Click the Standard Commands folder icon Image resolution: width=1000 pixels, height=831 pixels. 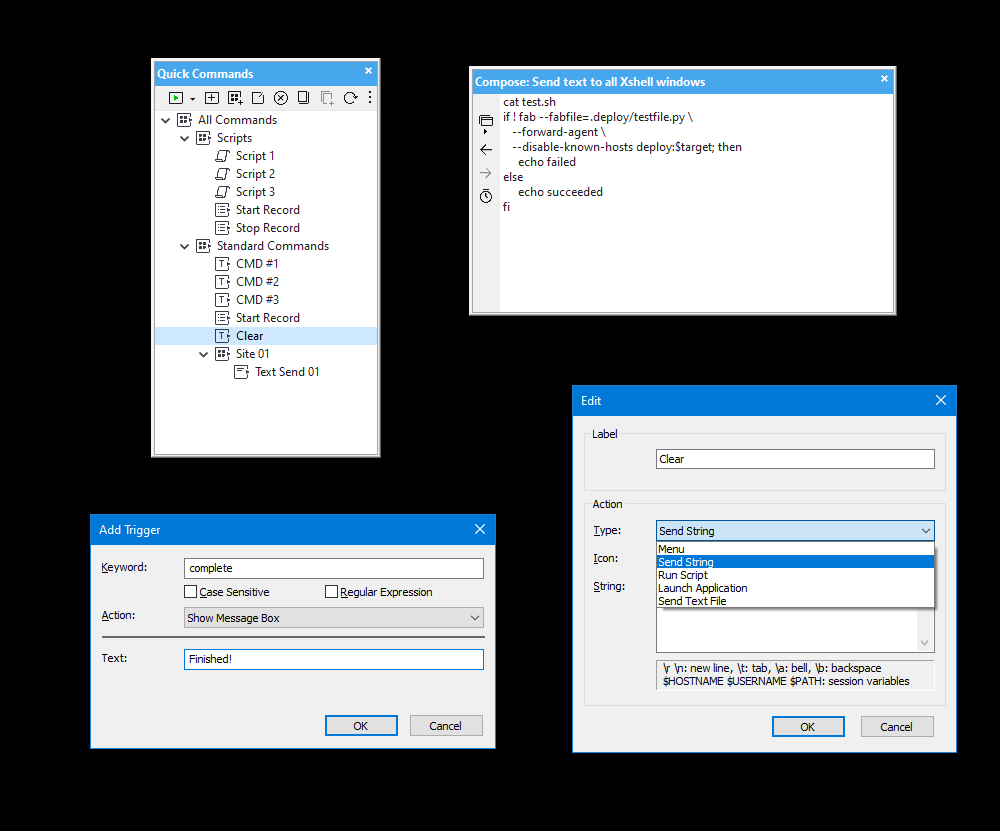click(203, 246)
